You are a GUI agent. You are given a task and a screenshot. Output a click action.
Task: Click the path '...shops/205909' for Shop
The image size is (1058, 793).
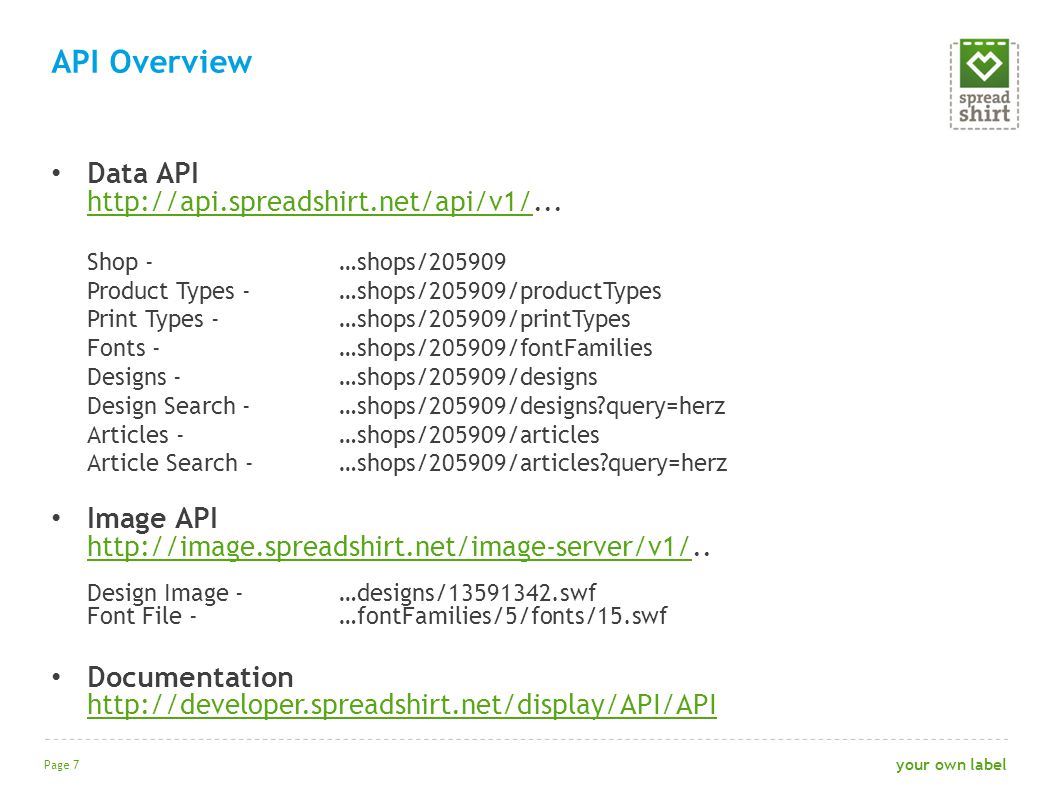click(422, 262)
